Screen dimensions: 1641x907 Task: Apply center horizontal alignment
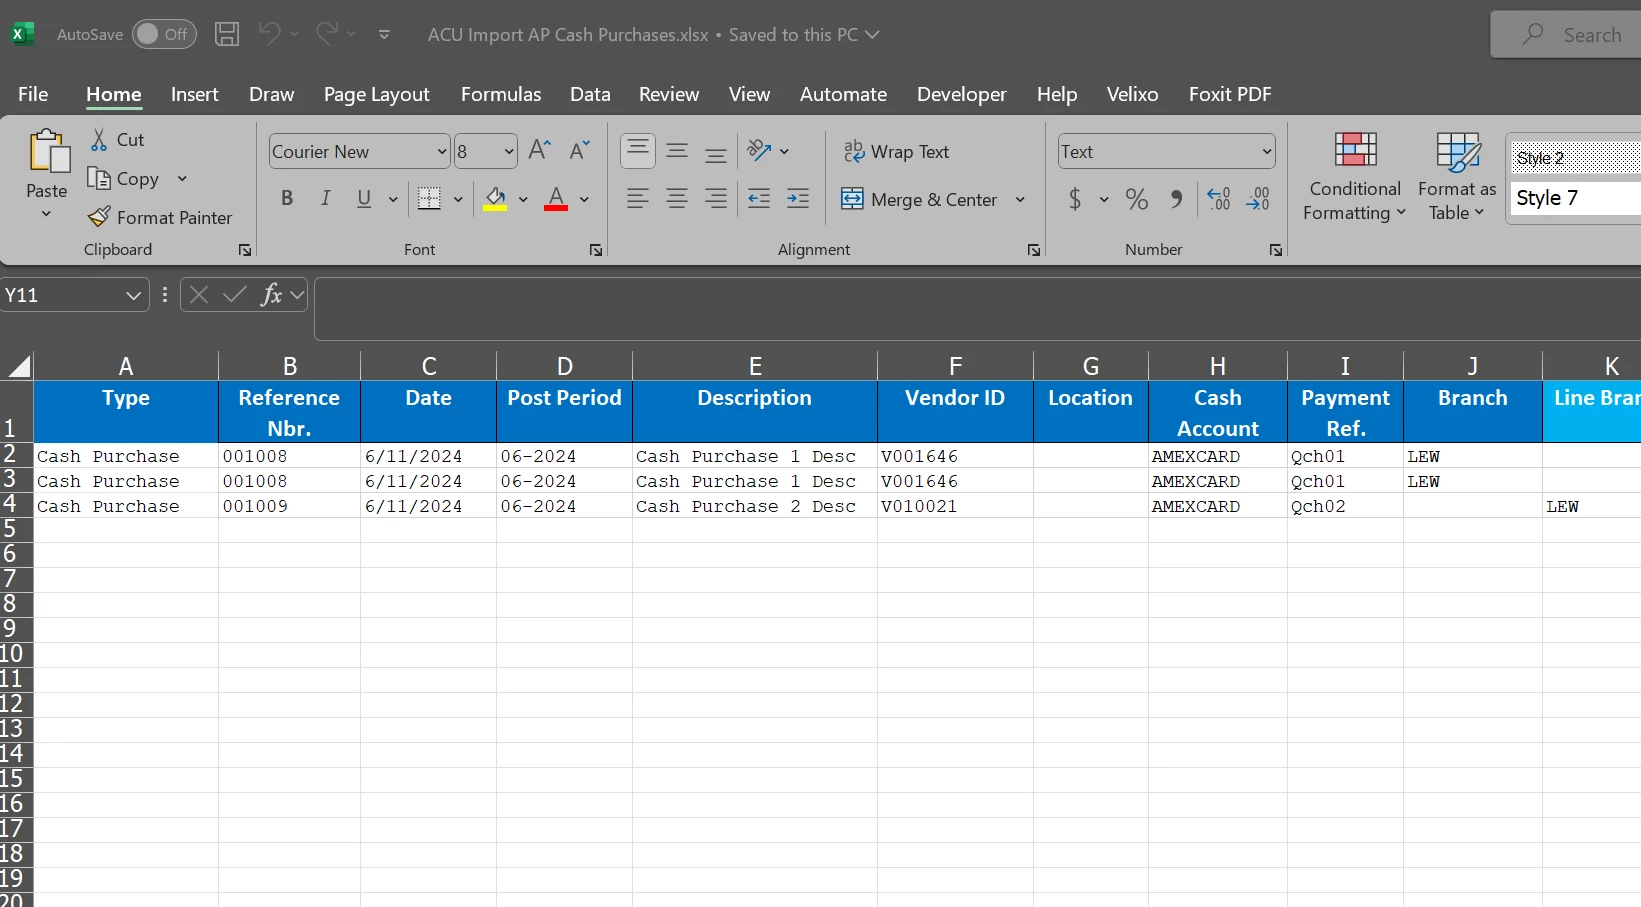pos(677,199)
